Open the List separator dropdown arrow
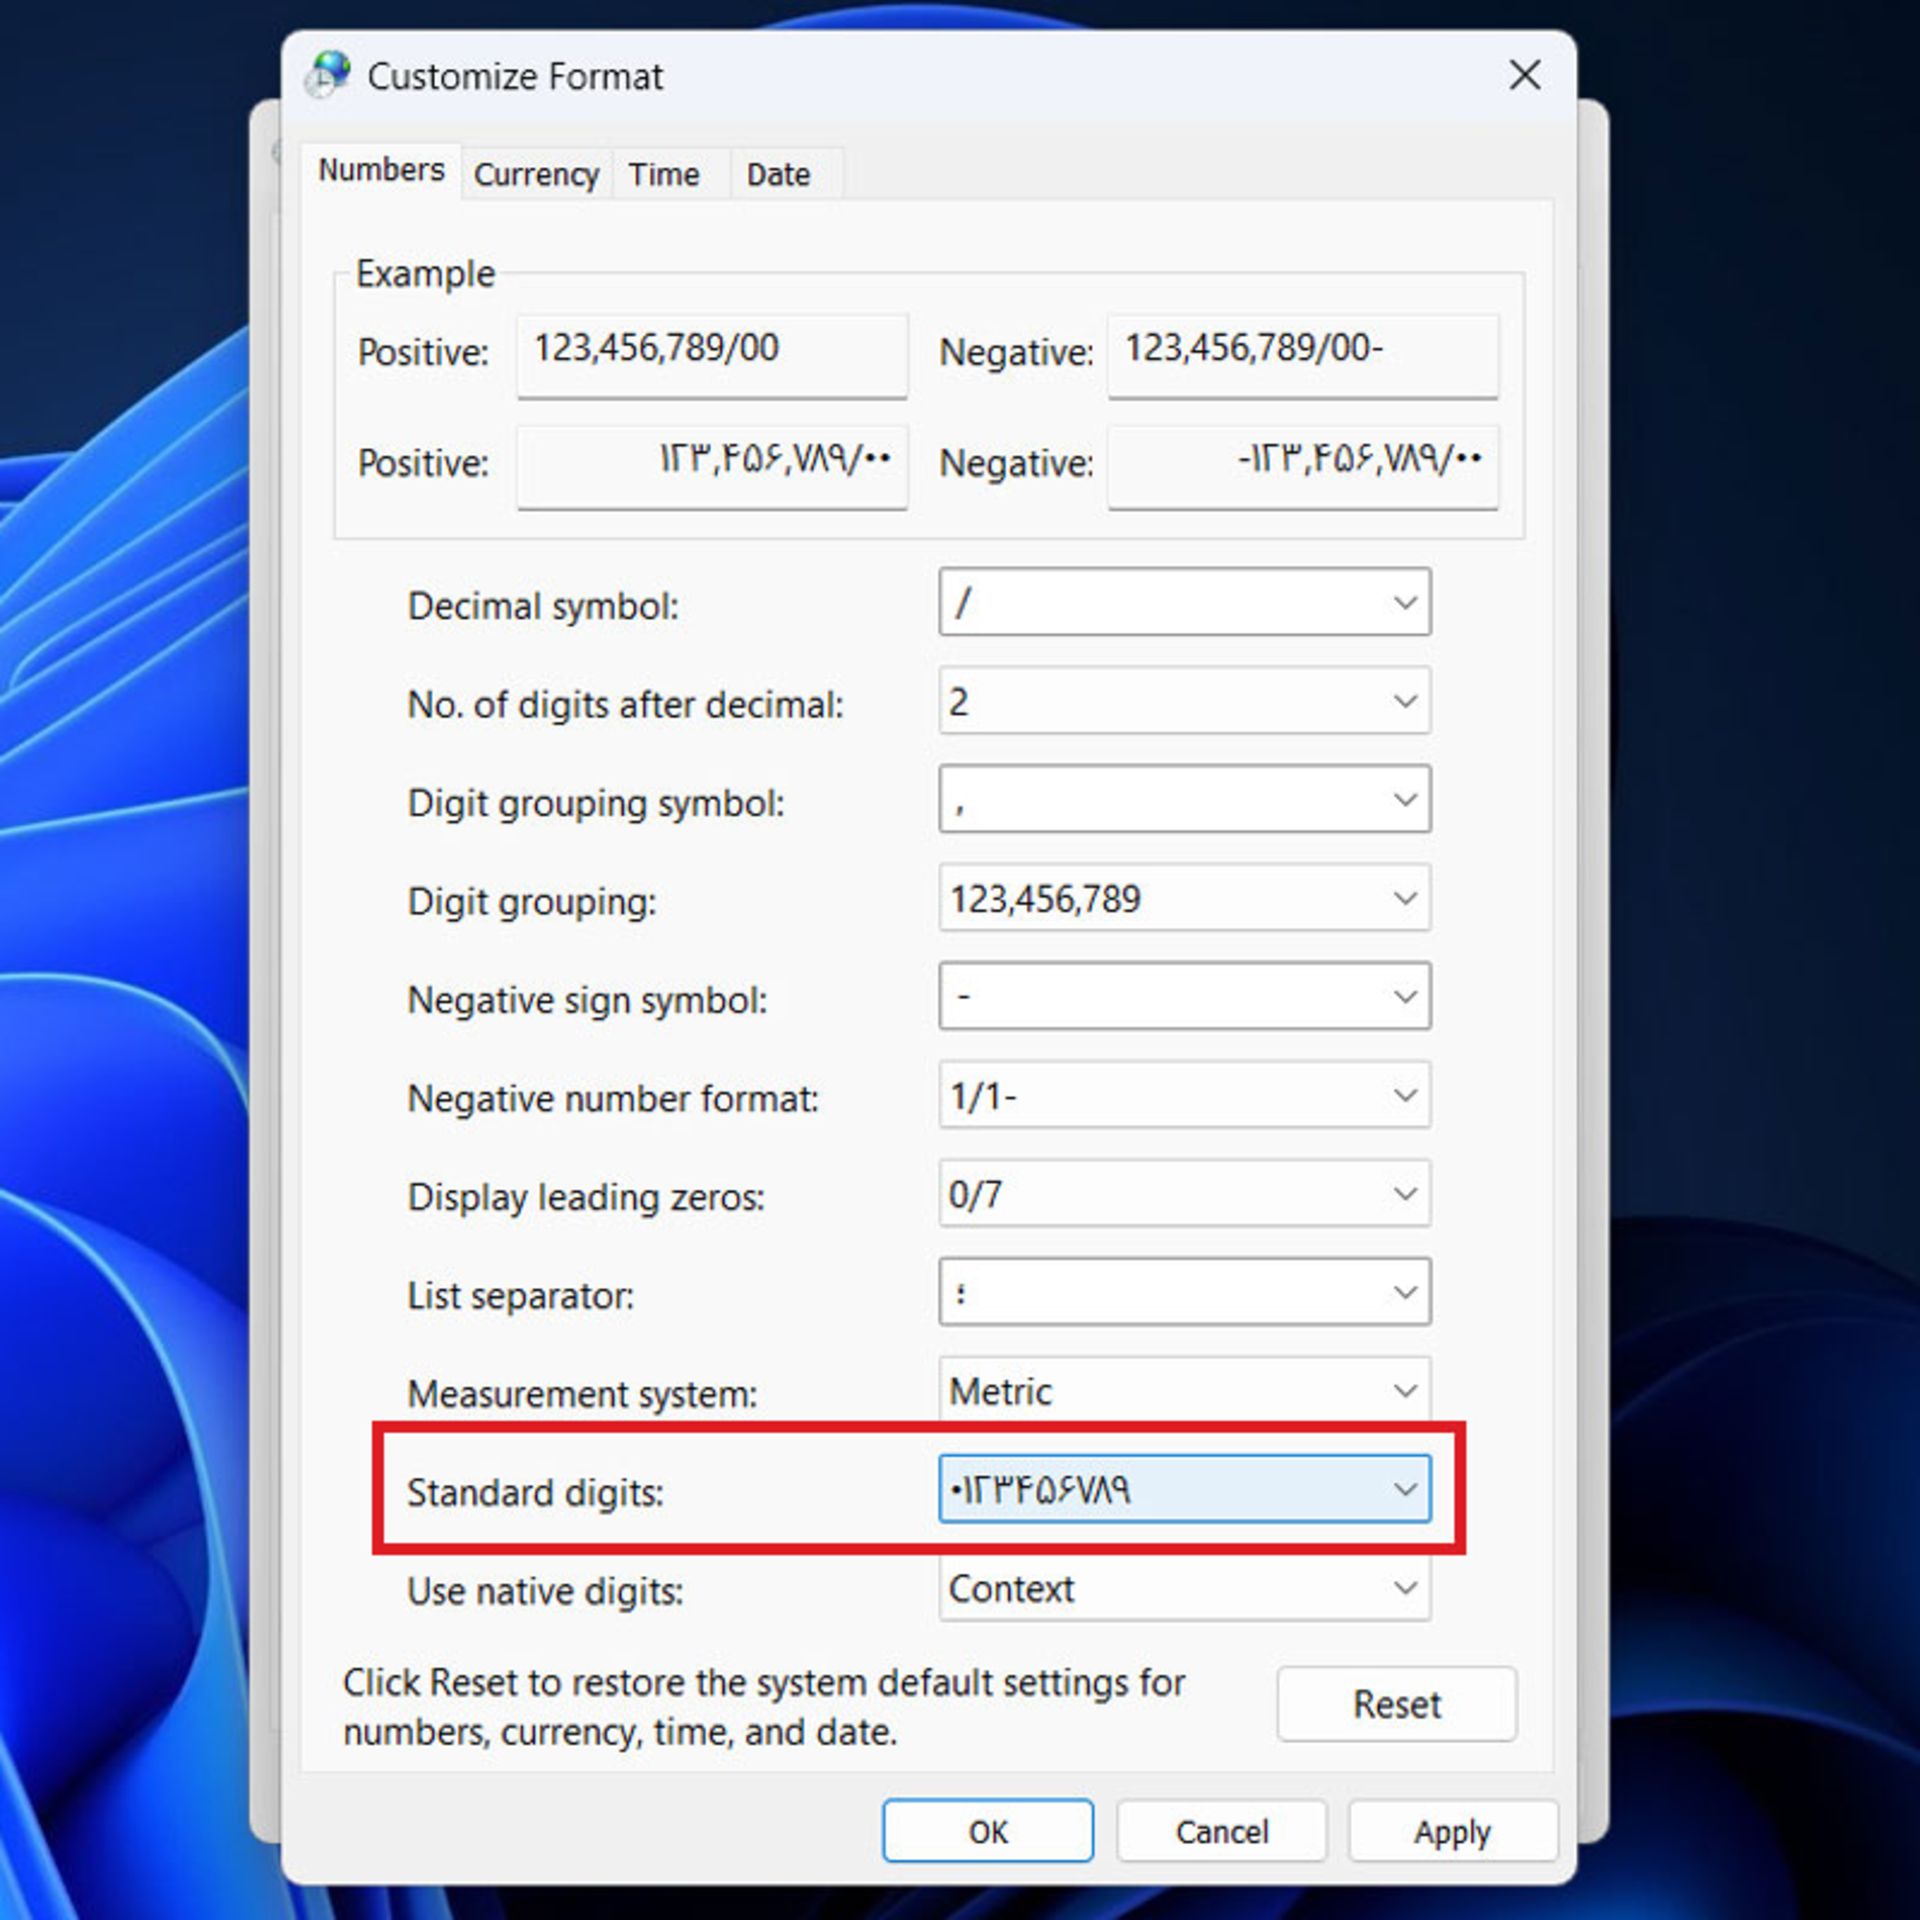 1404,1292
